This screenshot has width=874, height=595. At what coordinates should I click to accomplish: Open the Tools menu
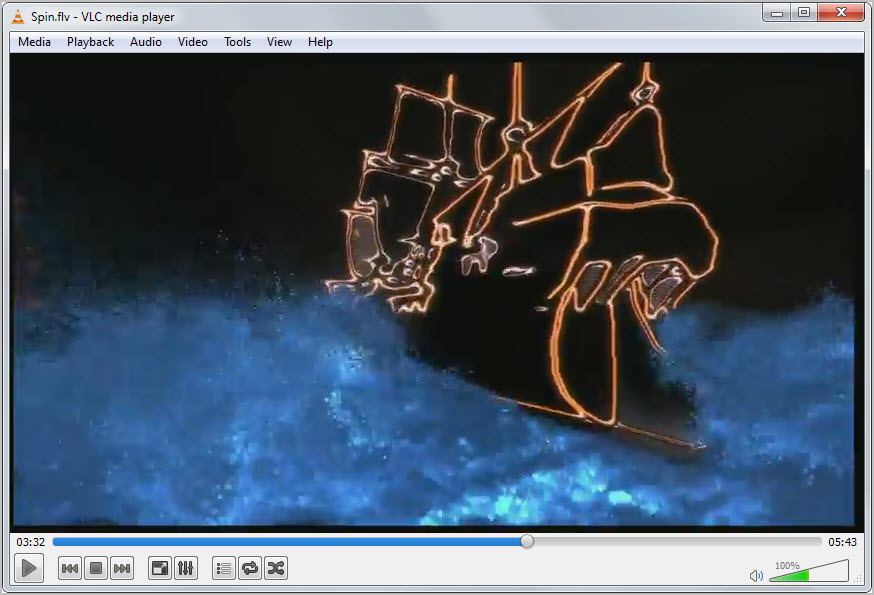[237, 42]
